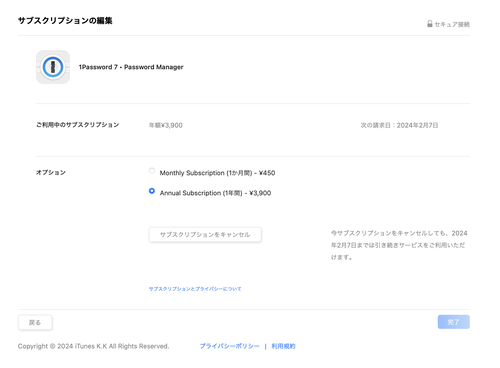
Task: Click the サブスクリプションをキャンセル button
Action: point(205,235)
